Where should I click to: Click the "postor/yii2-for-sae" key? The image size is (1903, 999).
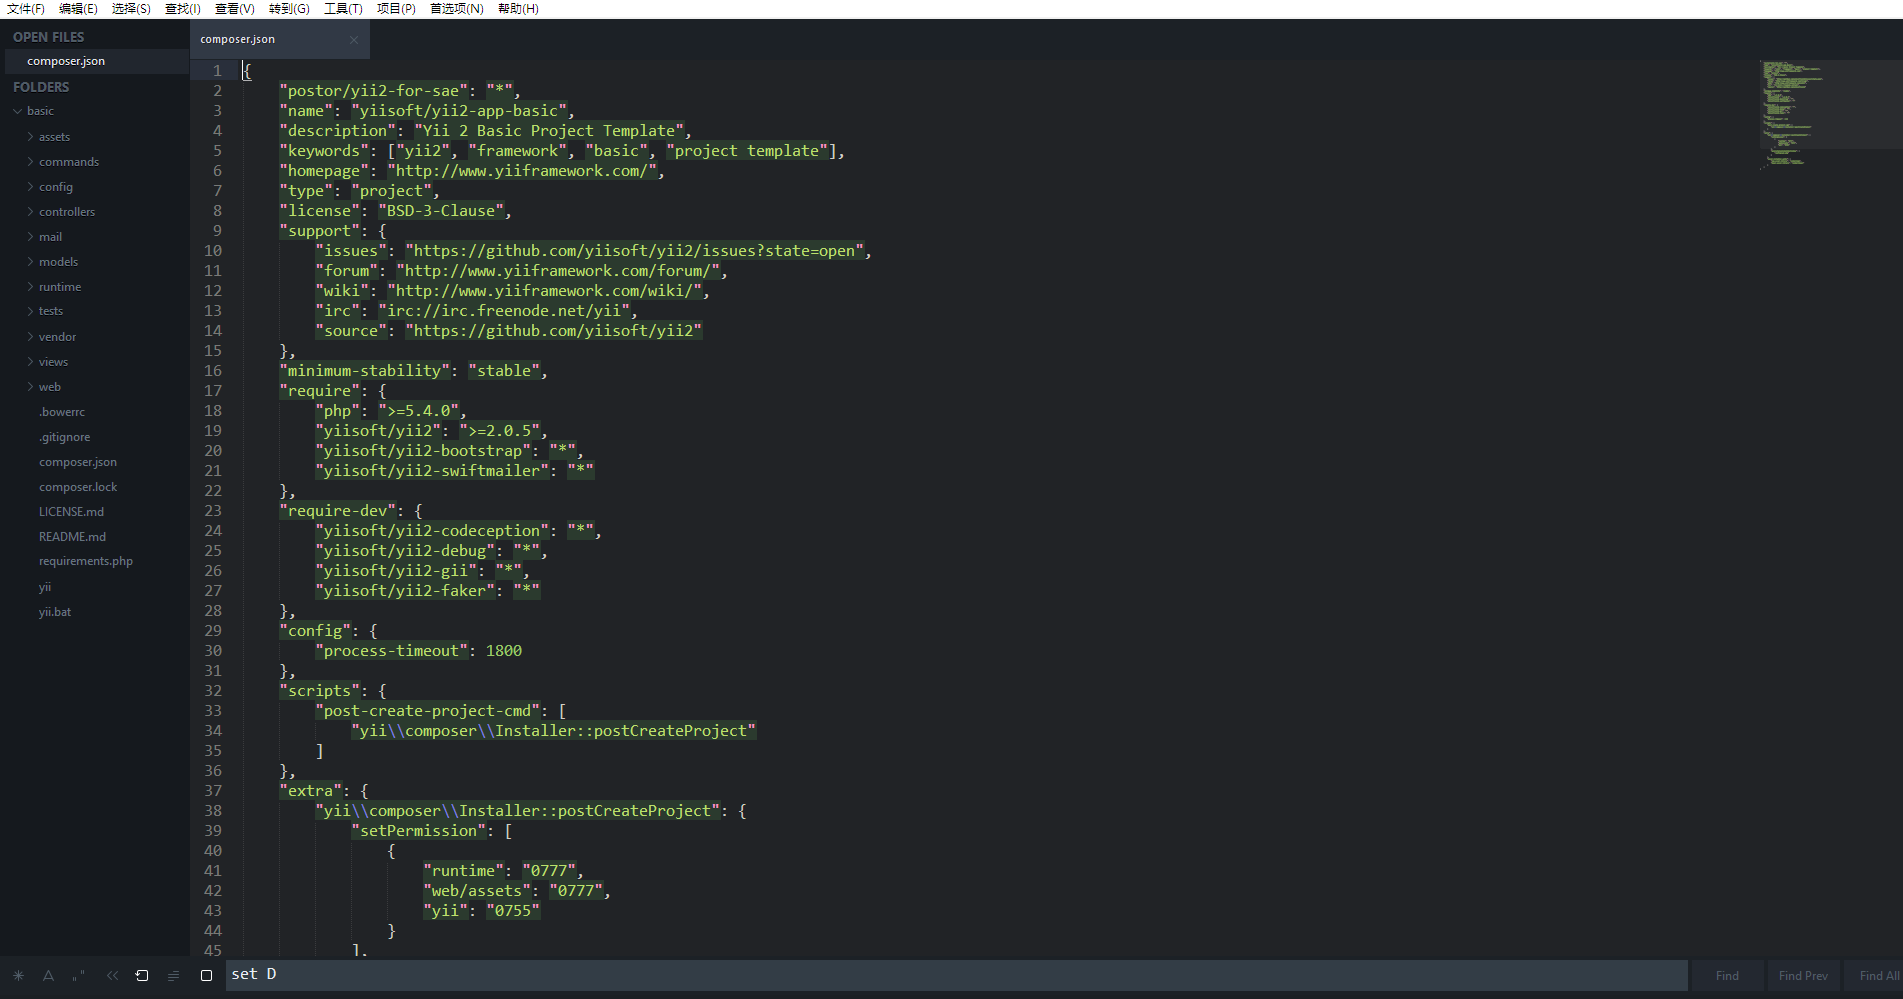click(374, 91)
